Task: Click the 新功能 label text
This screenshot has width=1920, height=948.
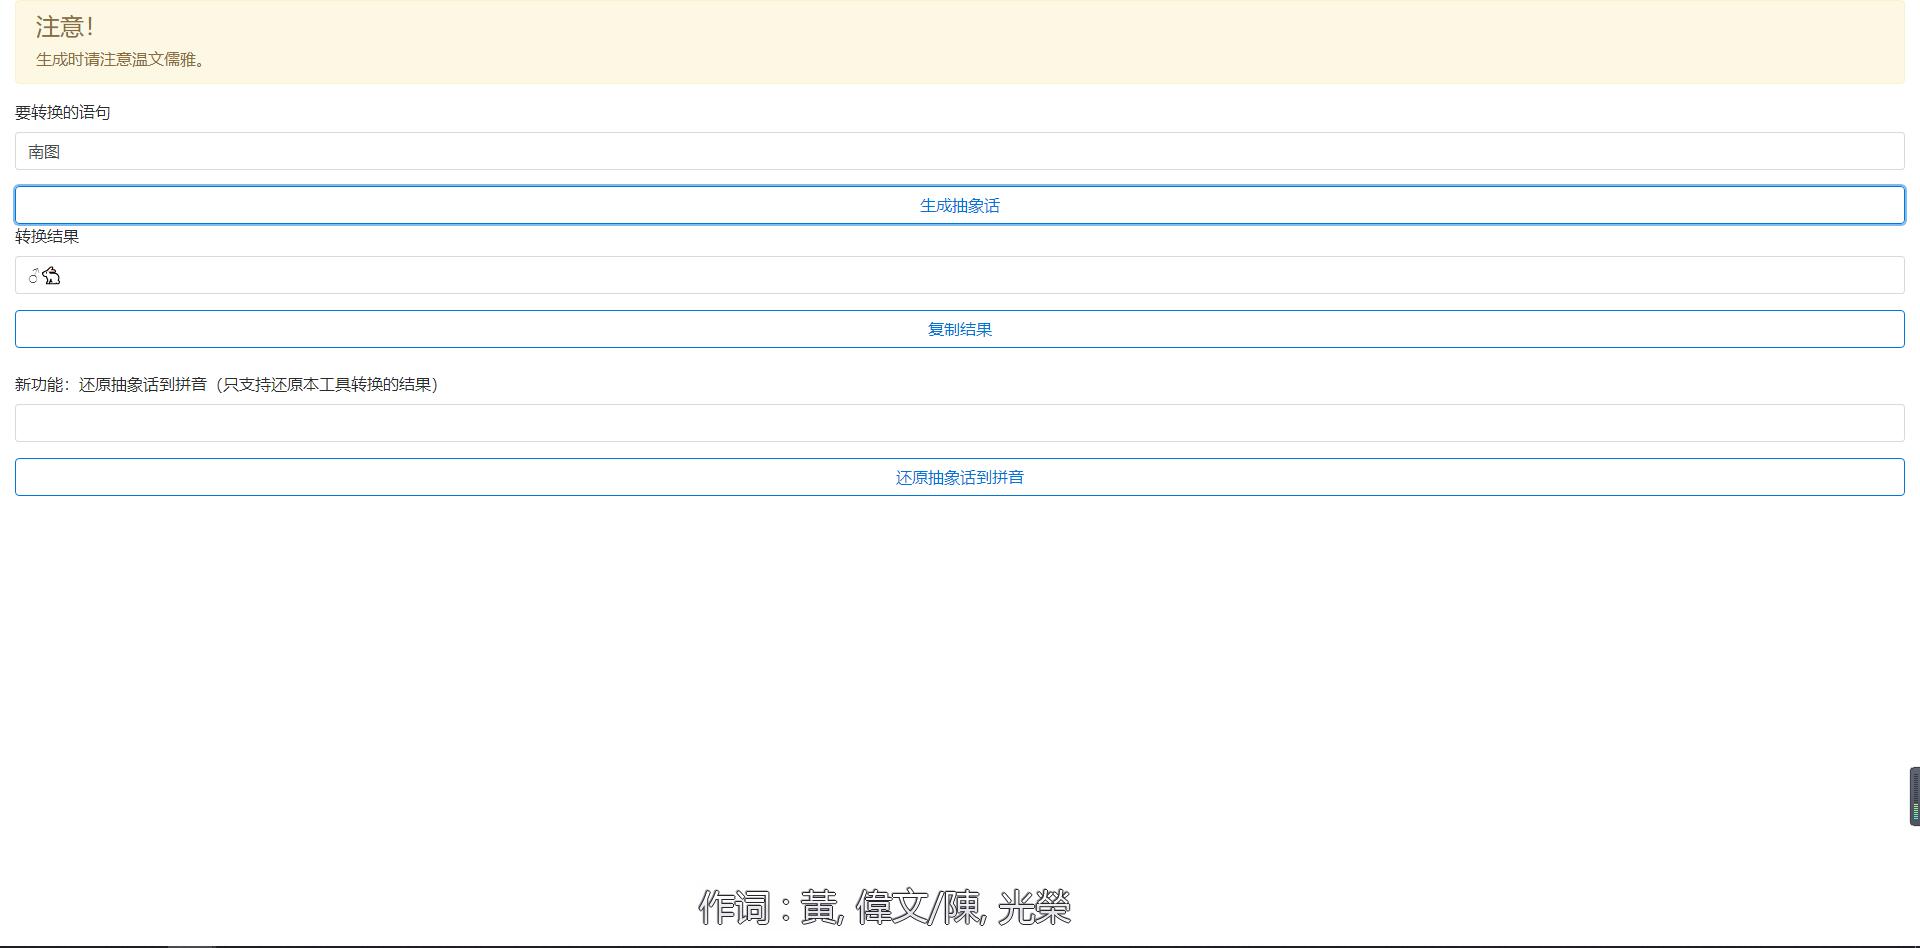Action: click(40, 384)
